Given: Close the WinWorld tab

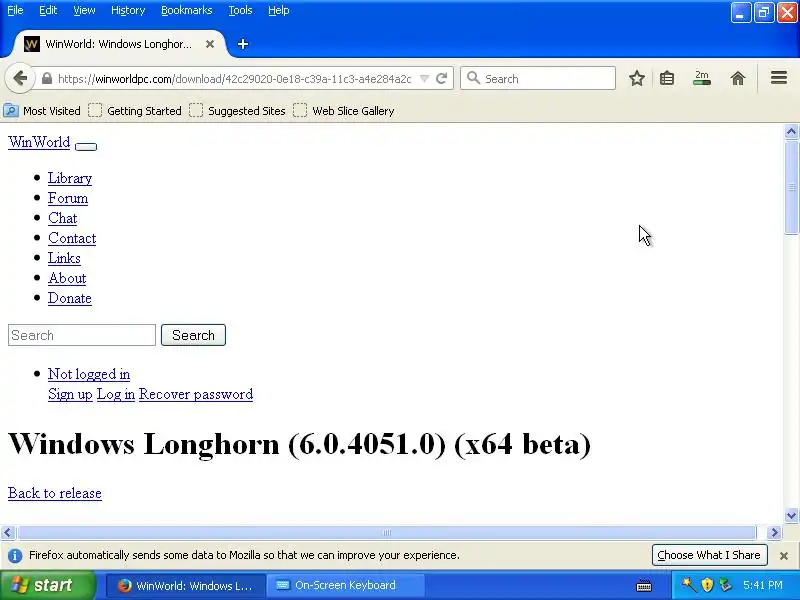Looking at the screenshot, I should 210,44.
